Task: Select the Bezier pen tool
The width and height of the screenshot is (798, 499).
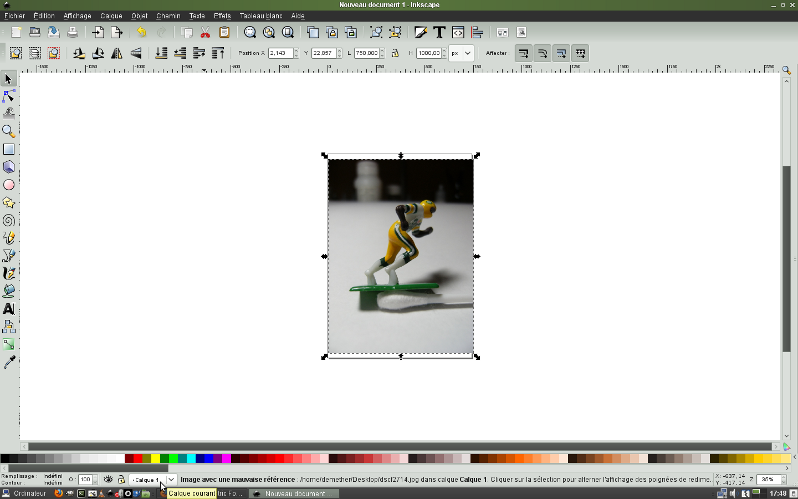Action: 9,256
